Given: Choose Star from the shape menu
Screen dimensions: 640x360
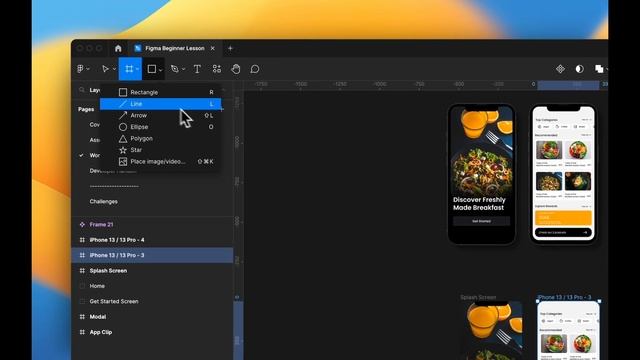Looking at the screenshot, I should 160,150.
